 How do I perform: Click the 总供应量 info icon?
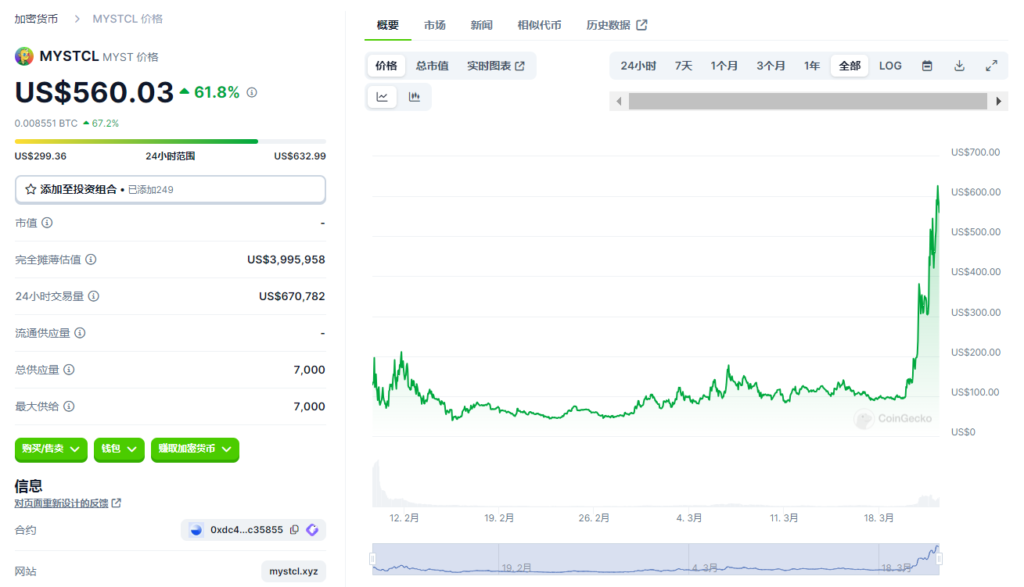pyautogui.click(x=69, y=370)
